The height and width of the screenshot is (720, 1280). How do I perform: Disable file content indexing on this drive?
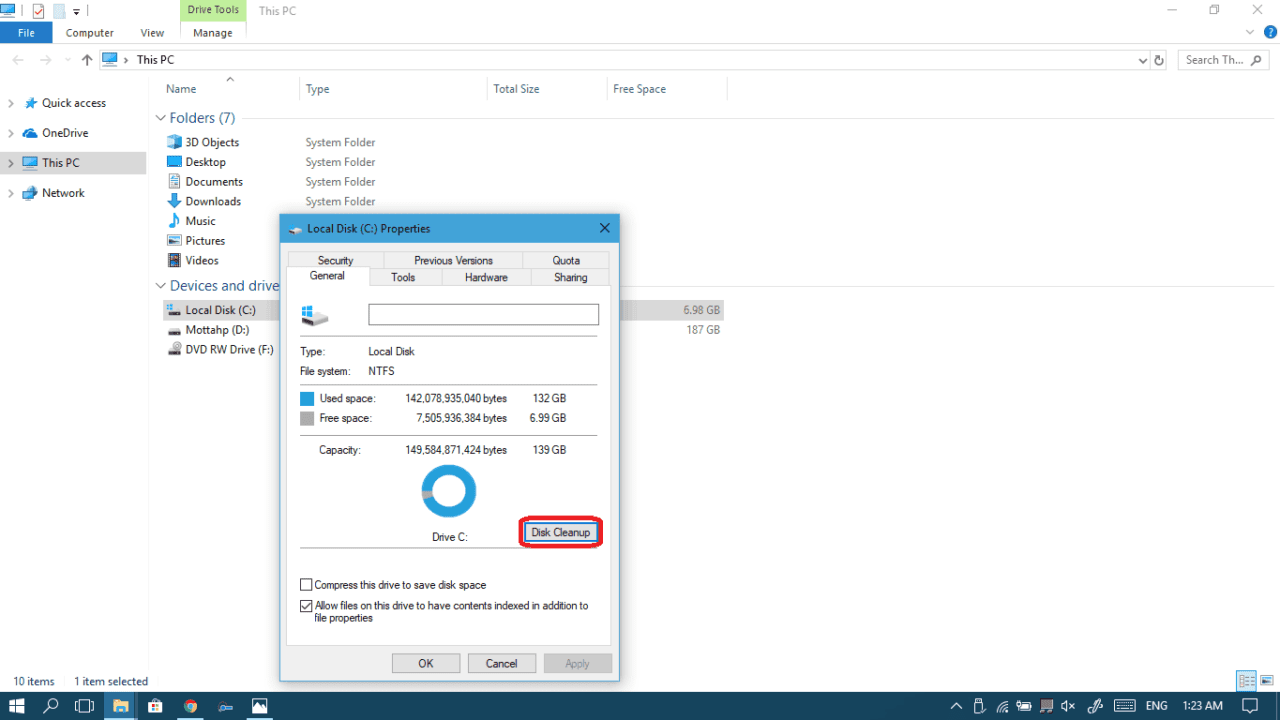(306, 605)
